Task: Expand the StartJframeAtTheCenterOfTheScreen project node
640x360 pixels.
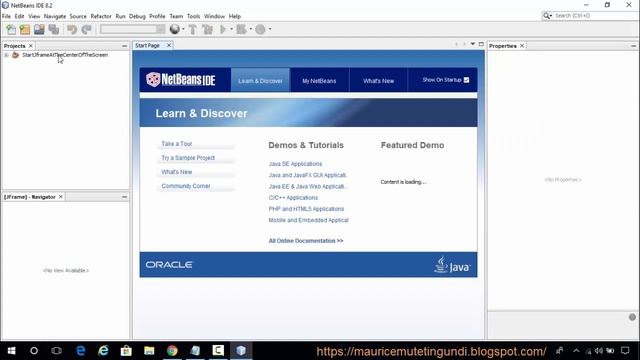Action: [x=6, y=55]
